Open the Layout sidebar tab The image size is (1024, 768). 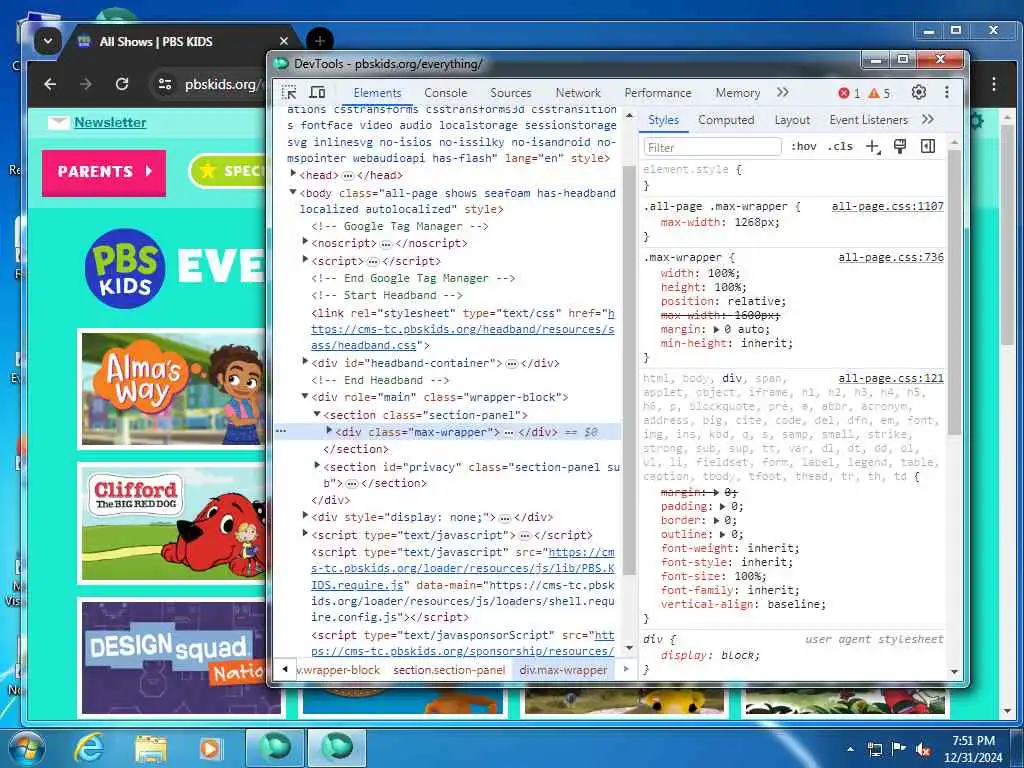click(x=792, y=120)
